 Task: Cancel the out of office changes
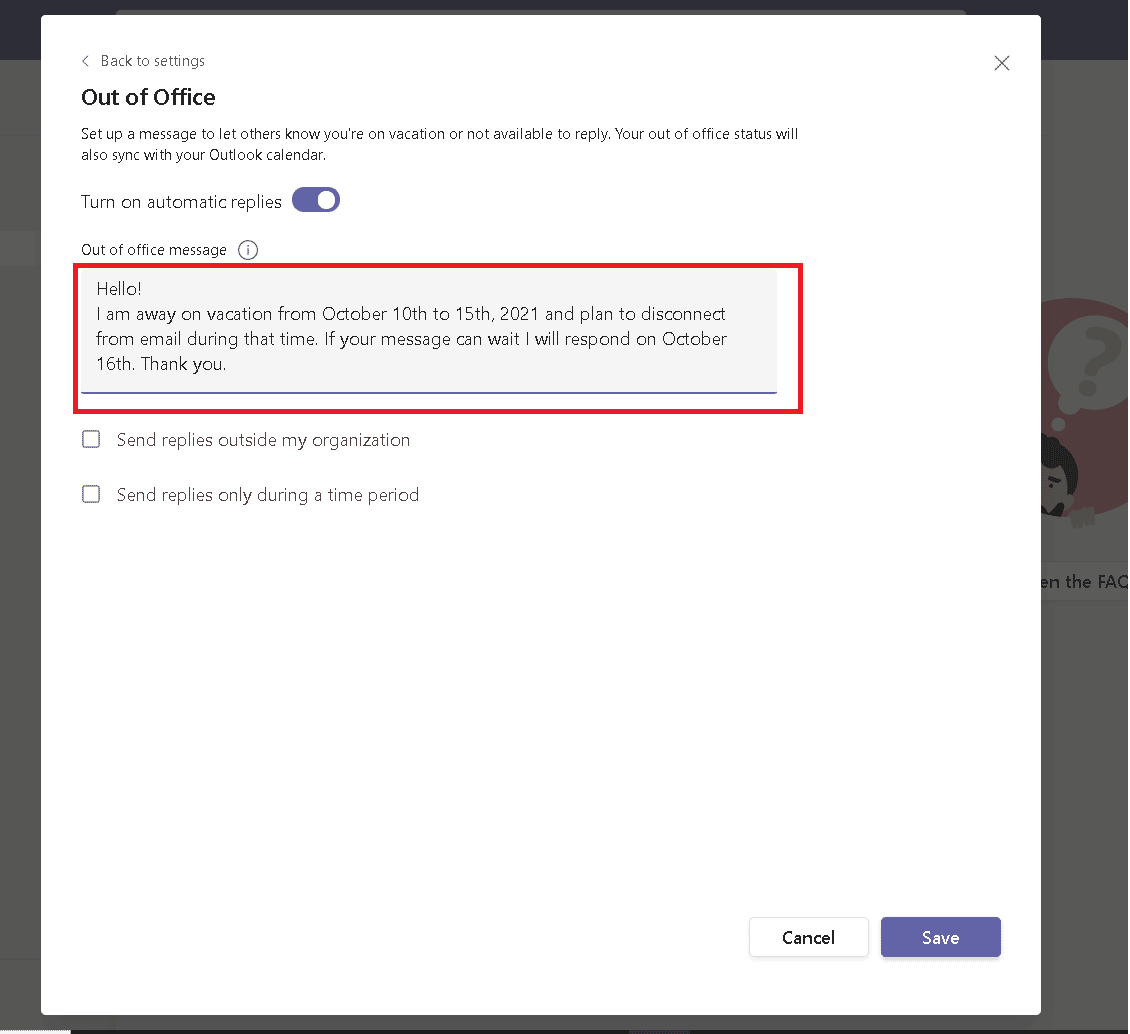coord(809,937)
